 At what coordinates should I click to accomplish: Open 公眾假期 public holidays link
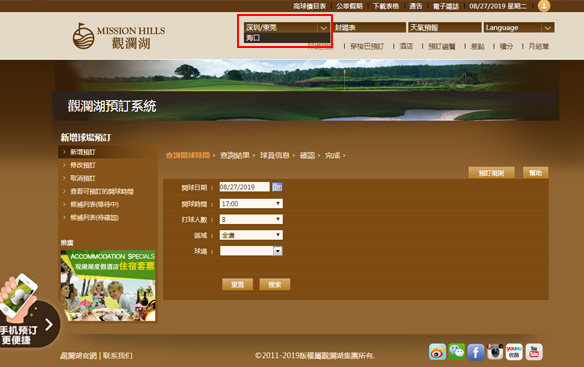[x=349, y=6]
